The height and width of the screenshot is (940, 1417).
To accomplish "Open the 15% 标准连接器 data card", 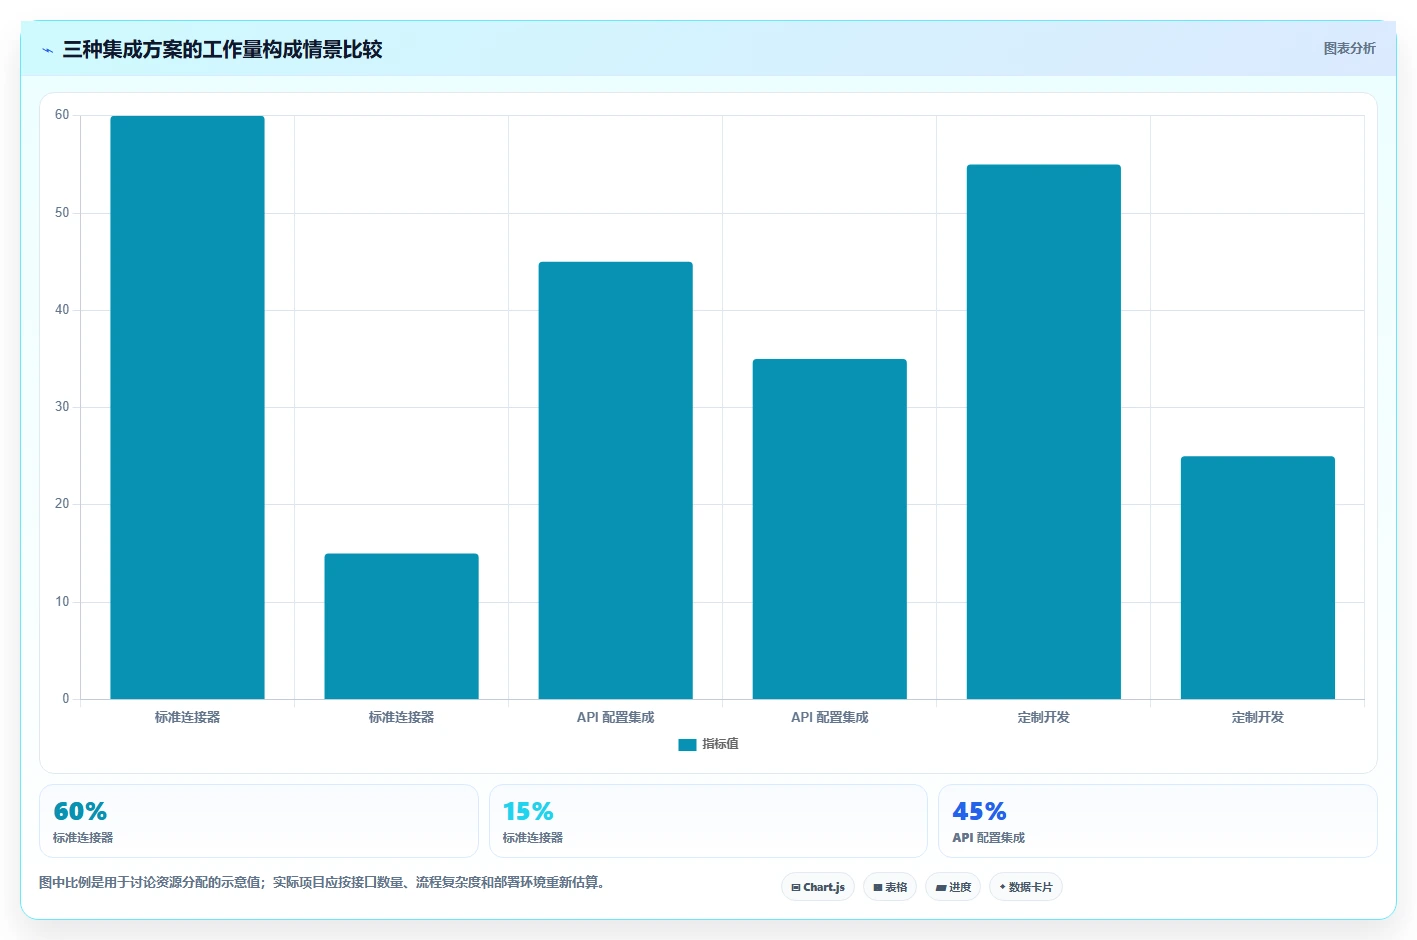I will click(x=708, y=821).
